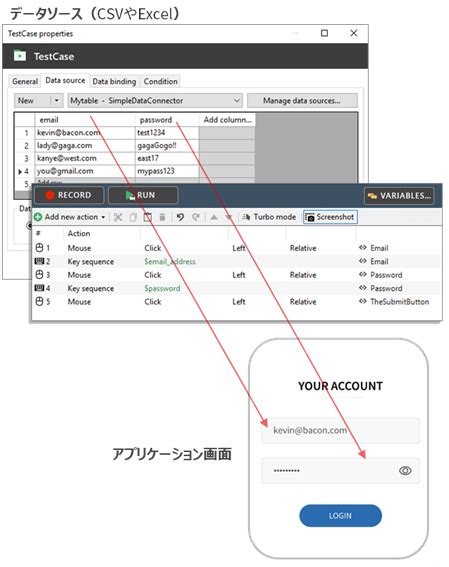Close the TestCase properties window
The image size is (449, 567).
(354, 33)
